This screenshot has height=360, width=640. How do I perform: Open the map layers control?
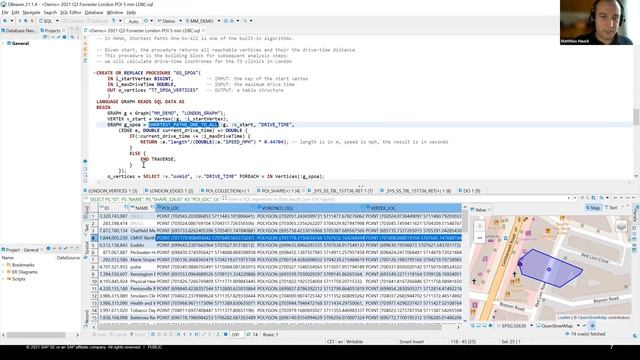point(621,226)
